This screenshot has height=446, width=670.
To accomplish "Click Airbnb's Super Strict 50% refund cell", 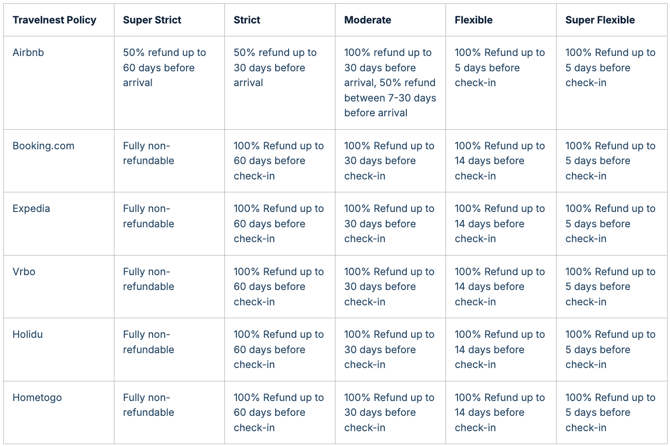I will click(165, 68).
